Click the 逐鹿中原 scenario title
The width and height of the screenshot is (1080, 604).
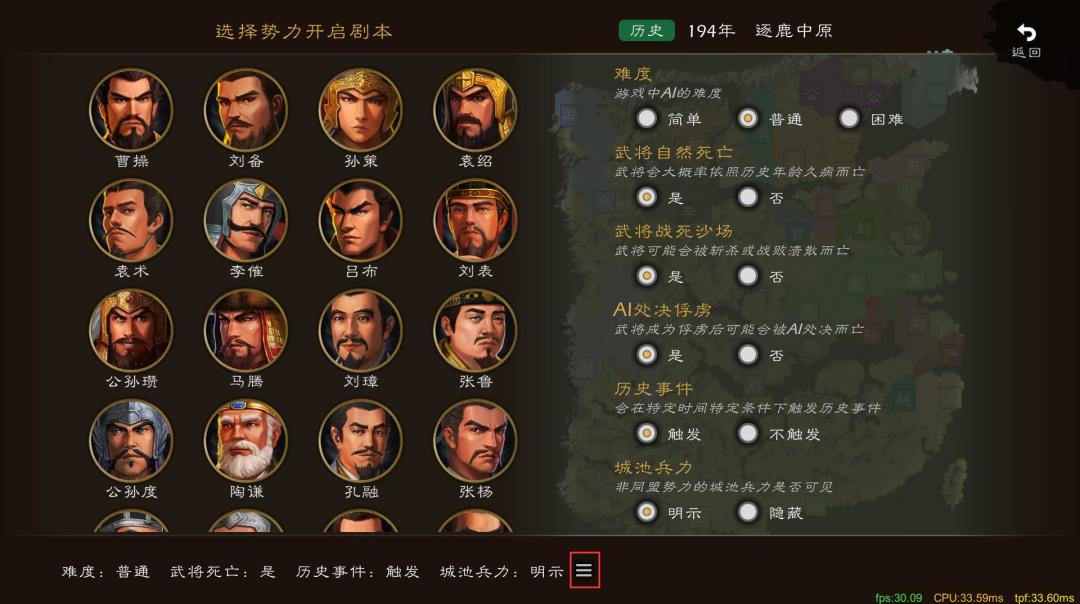(x=793, y=31)
